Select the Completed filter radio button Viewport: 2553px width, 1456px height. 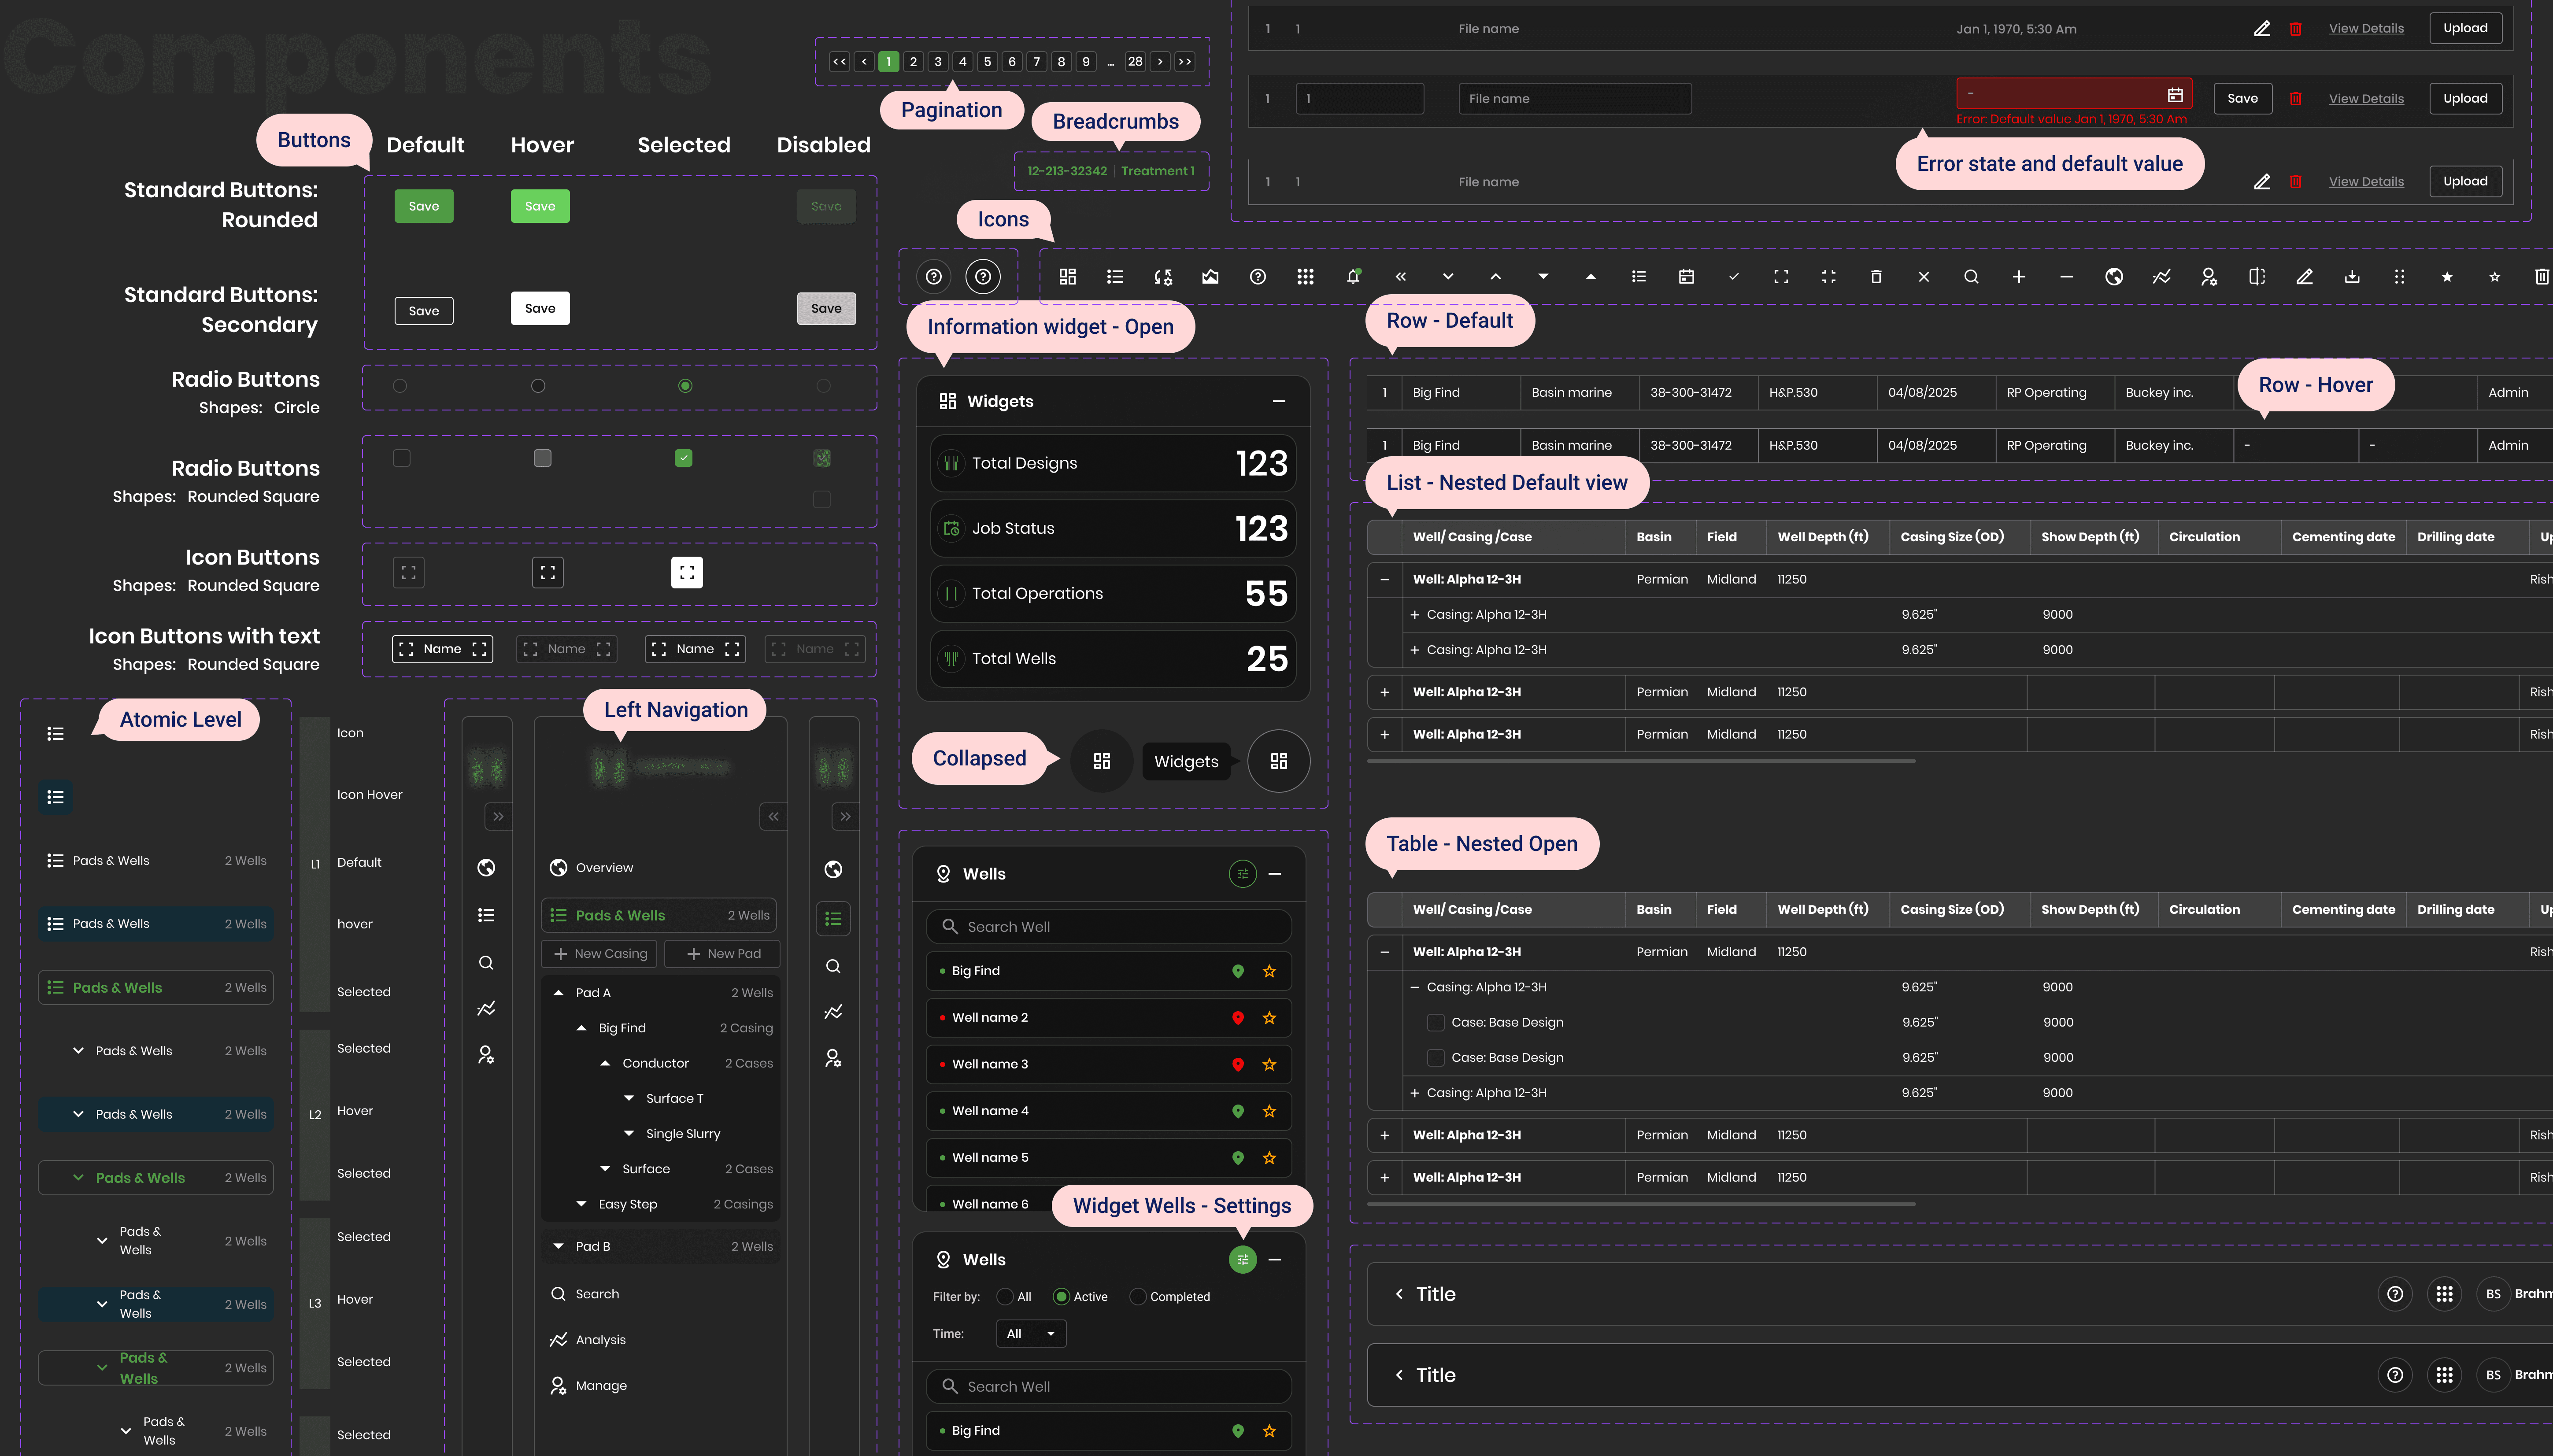click(1138, 1297)
